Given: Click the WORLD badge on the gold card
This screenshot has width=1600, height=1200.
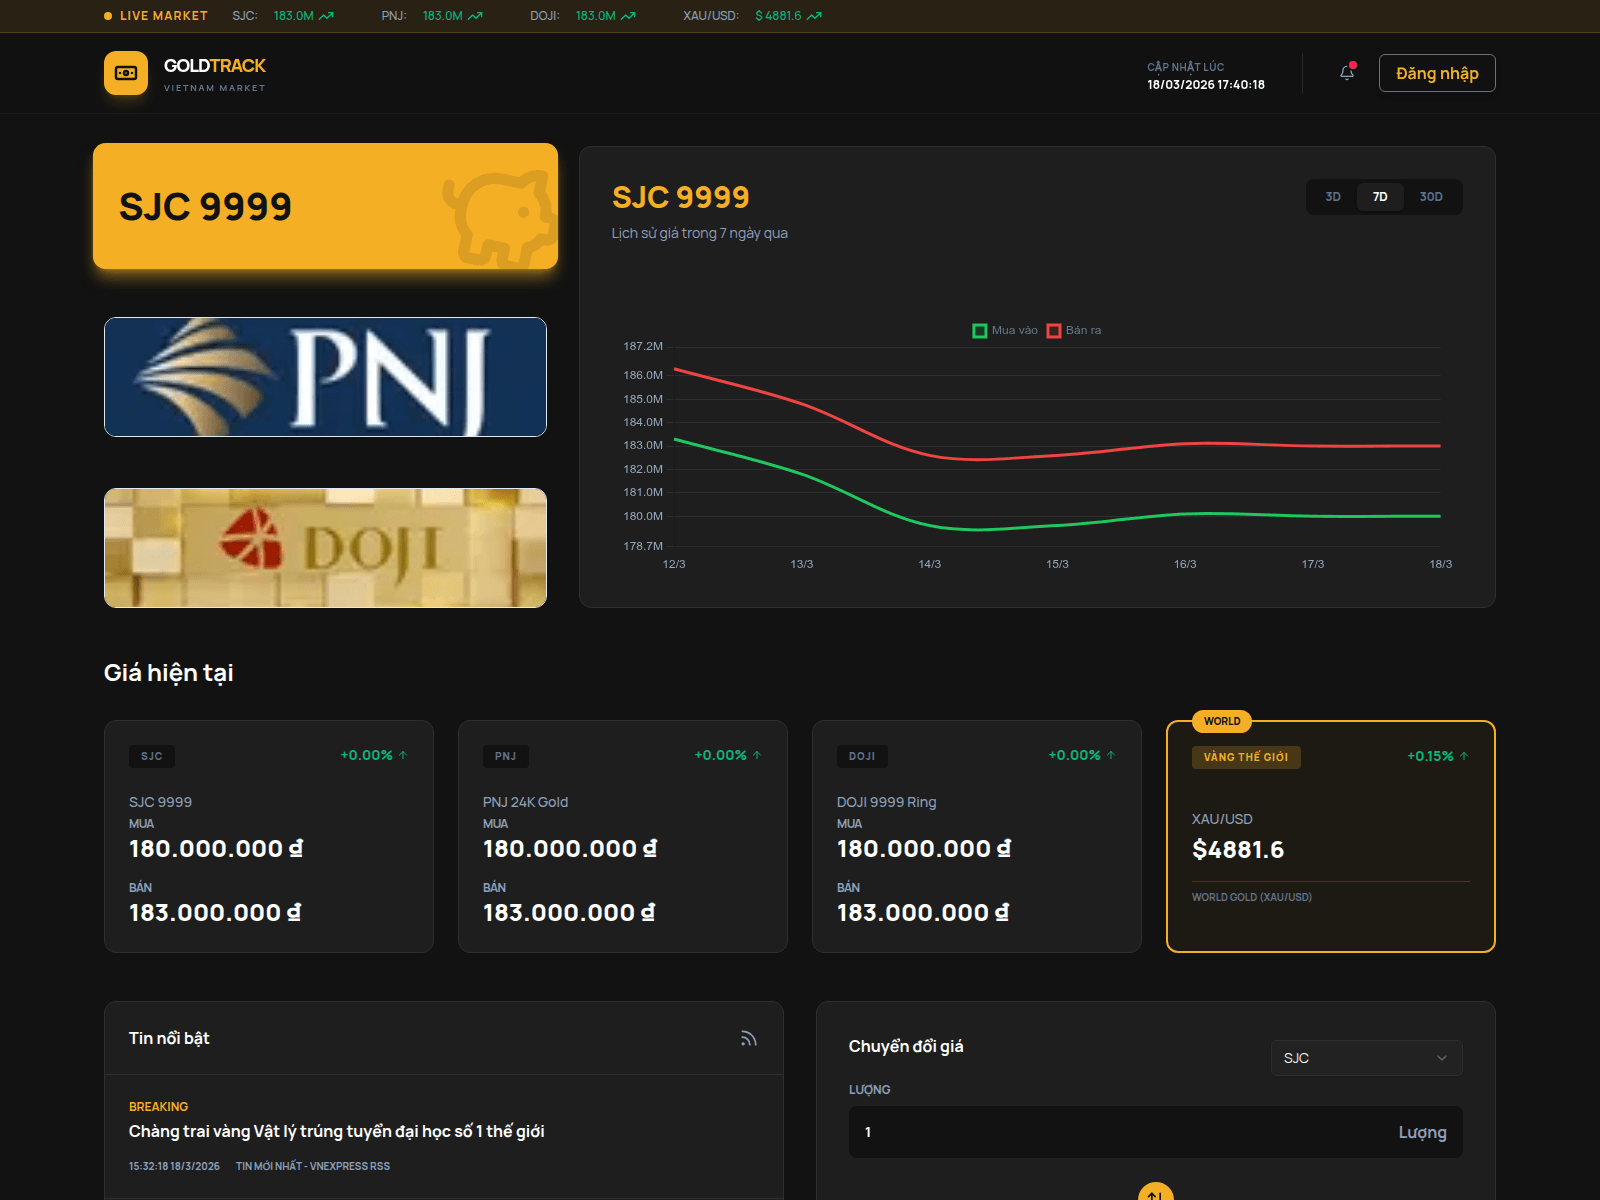Looking at the screenshot, I should point(1222,721).
